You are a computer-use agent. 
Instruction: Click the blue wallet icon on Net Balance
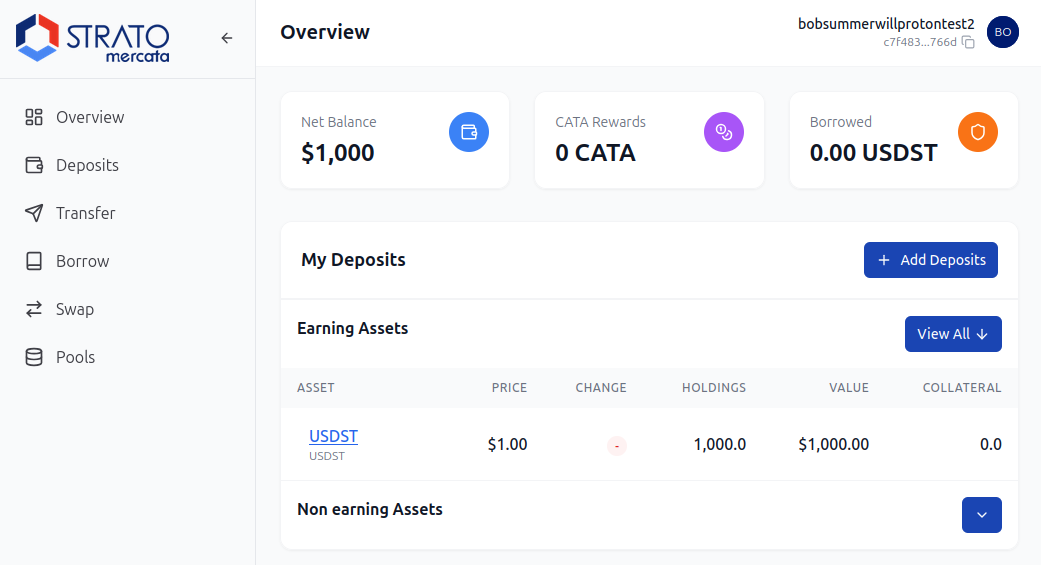coord(468,132)
